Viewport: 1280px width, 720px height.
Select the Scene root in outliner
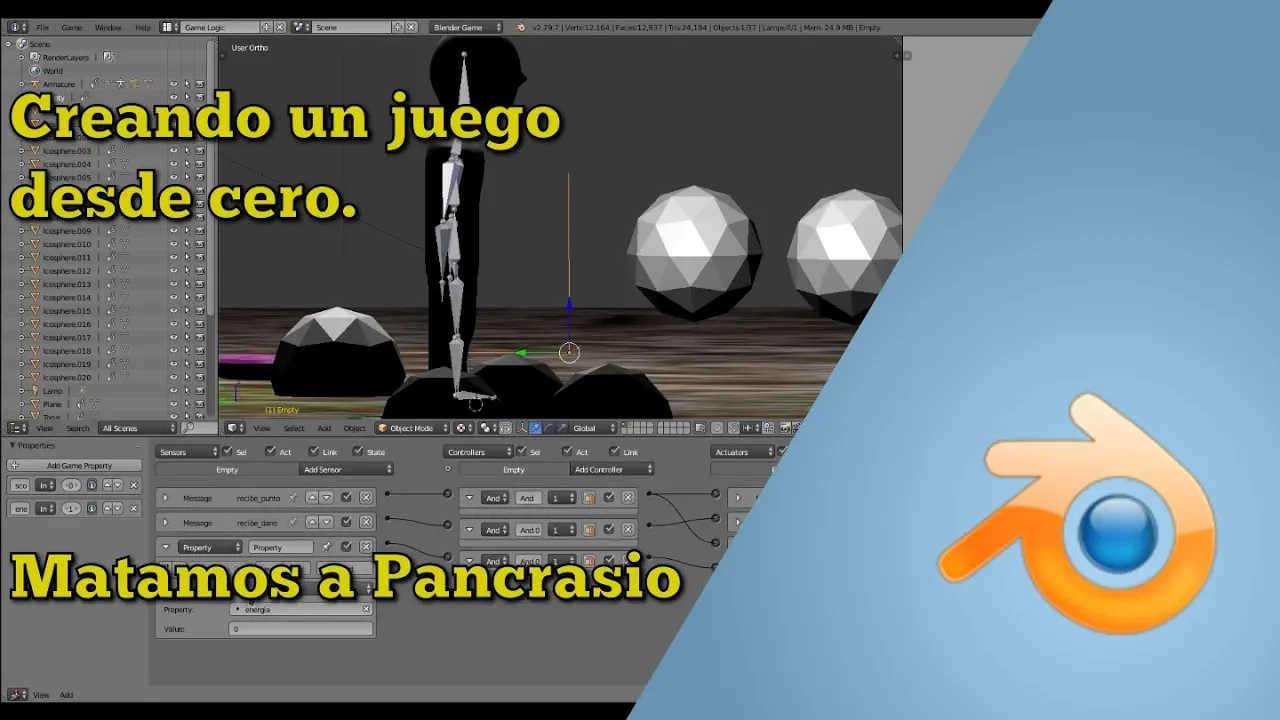40,44
